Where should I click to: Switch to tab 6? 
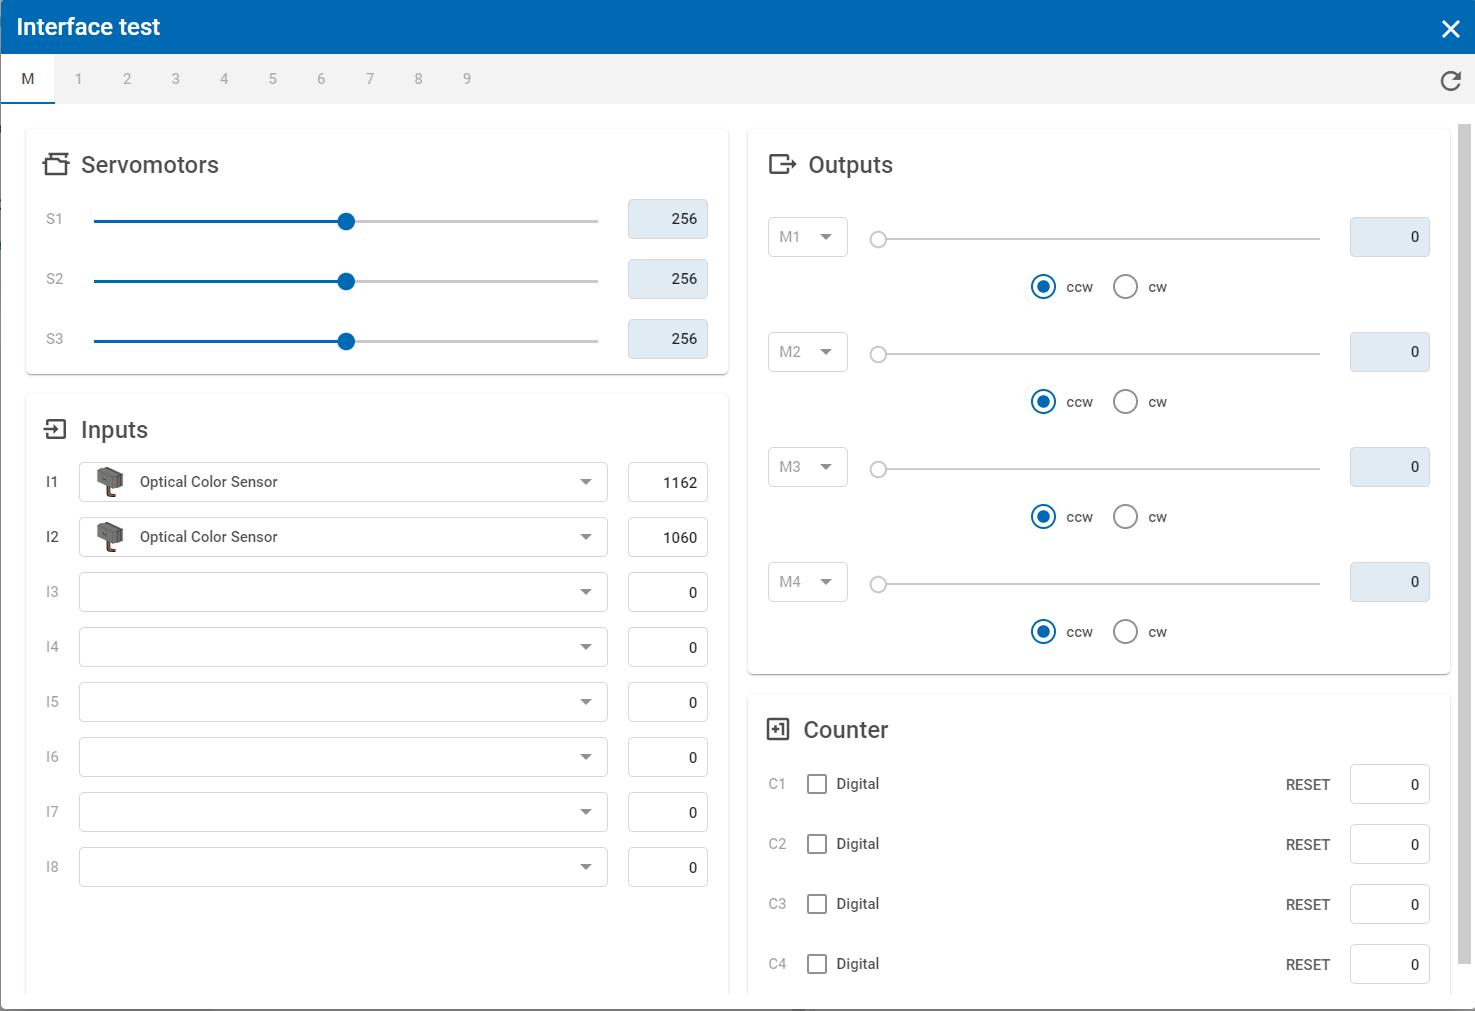coord(321,79)
